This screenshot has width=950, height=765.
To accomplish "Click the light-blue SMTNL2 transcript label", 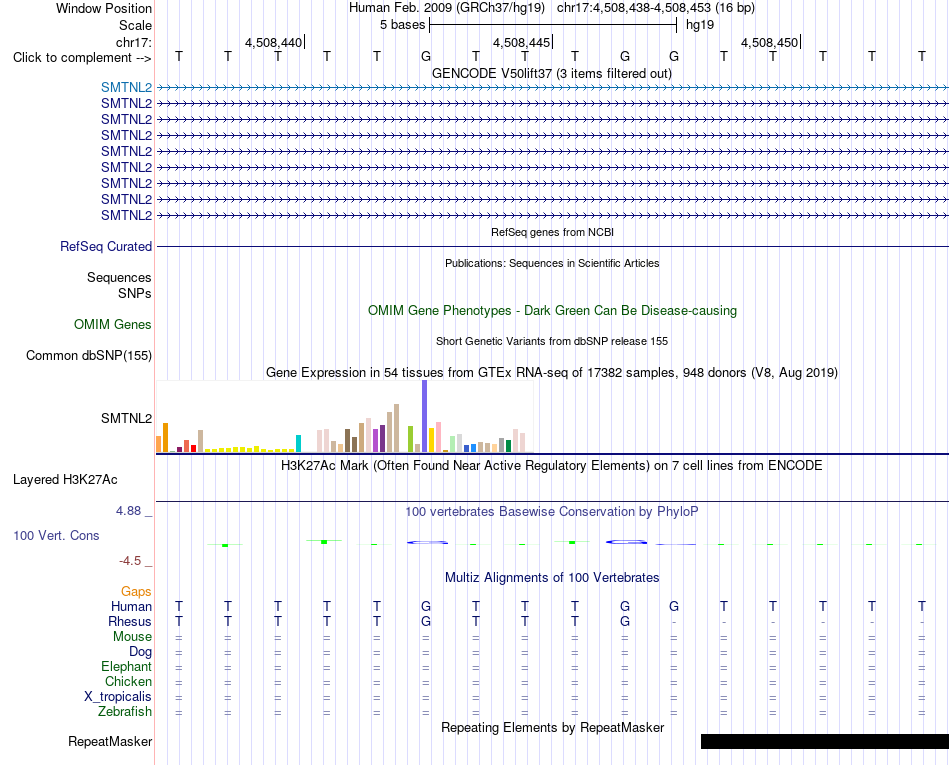I will coord(127,87).
